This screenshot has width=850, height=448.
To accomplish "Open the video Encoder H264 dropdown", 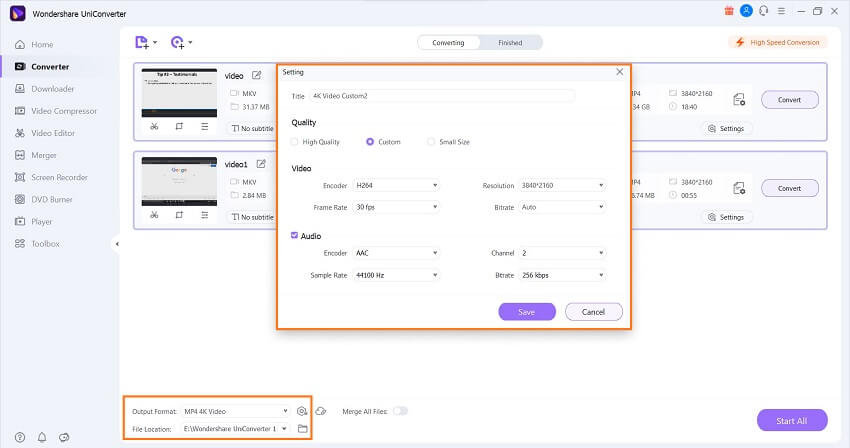I will click(396, 185).
